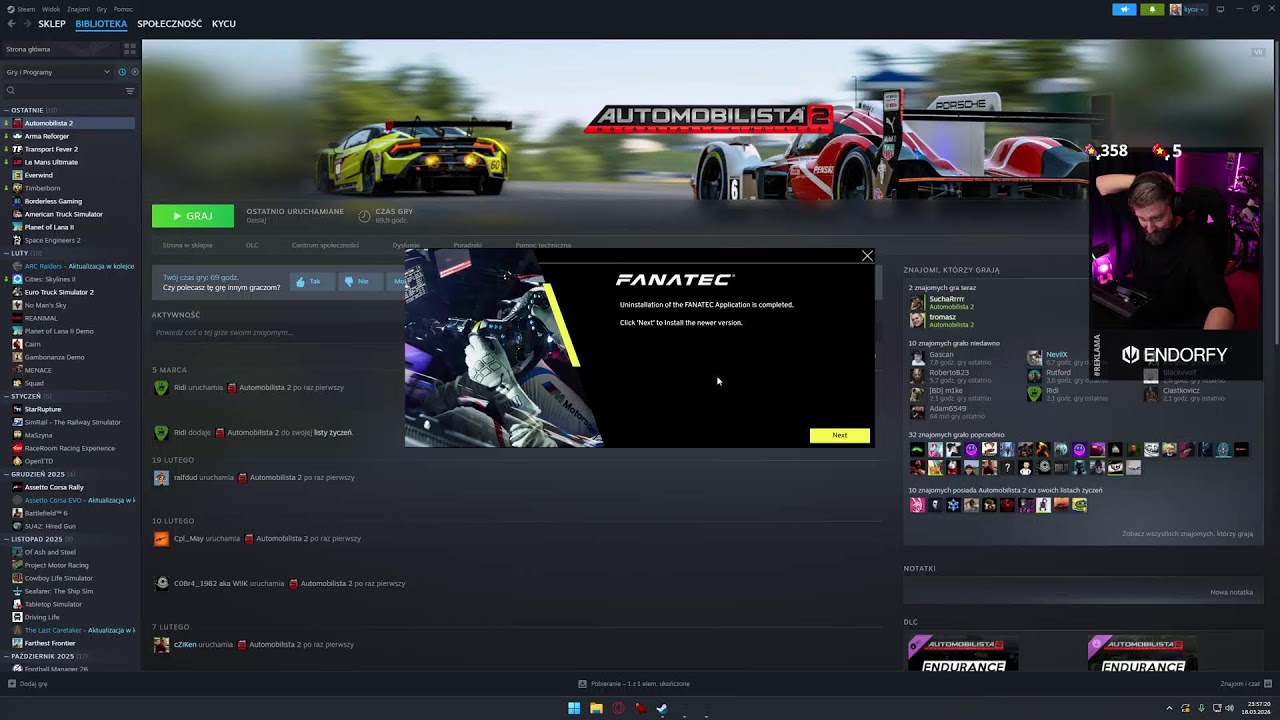Open the BIBLIOTEKA library tab
Viewport: 1280px width, 720px height.
101,24
